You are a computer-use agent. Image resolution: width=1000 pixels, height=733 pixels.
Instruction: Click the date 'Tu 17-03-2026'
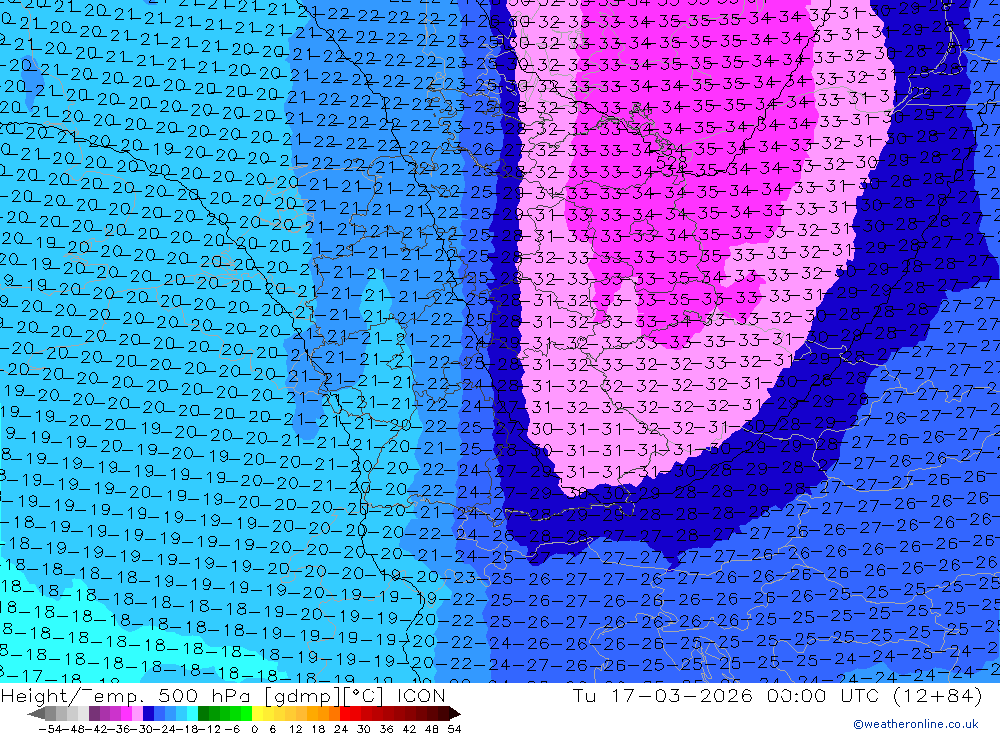(663, 695)
